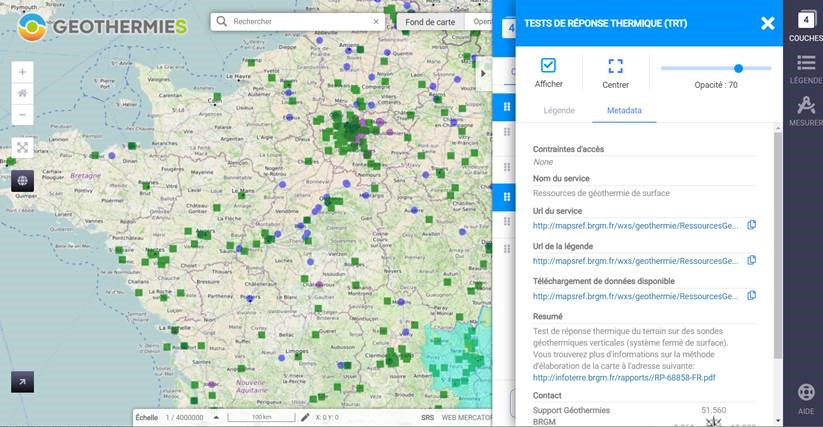Viewport: 823px width, 427px height.
Task: Select Fond de carte basemap tab
Action: pos(430,22)
